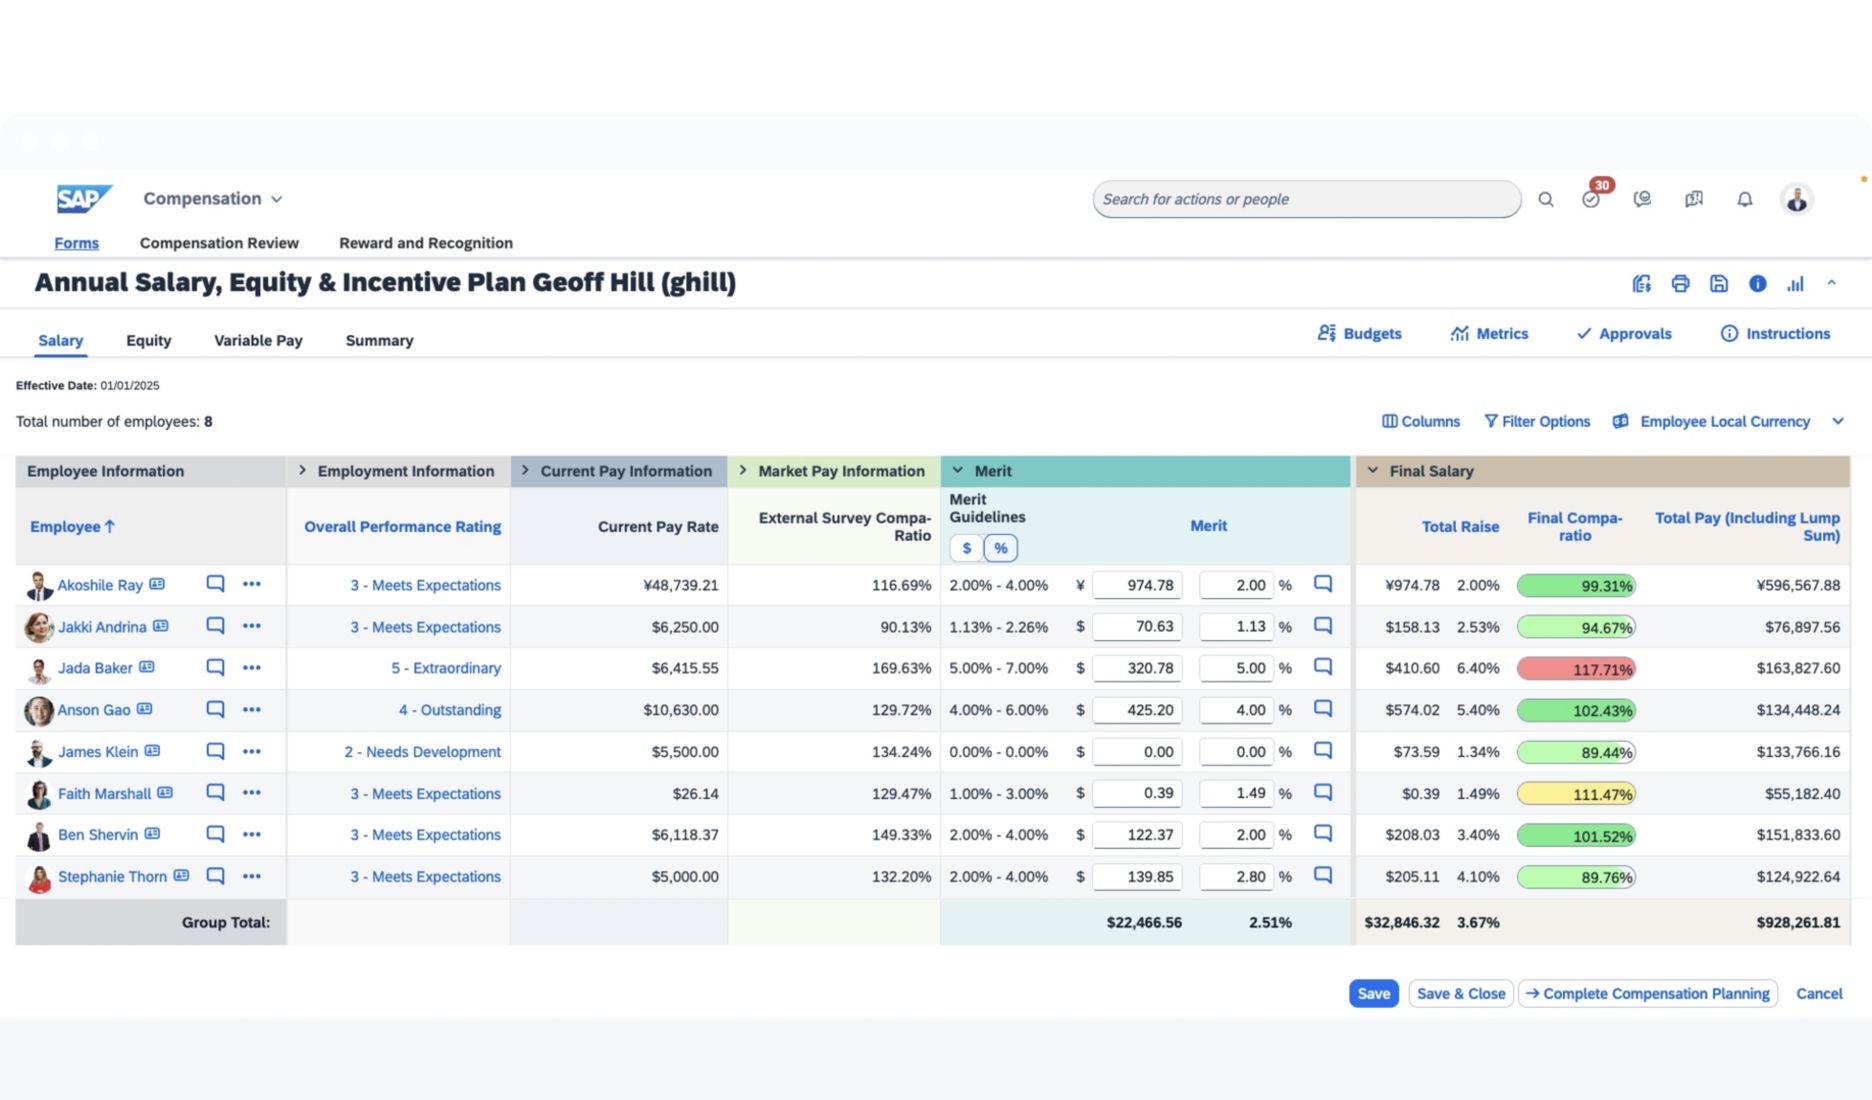The image size is (1872, 1100).
Task: Click the print icon in header toolbar
Action: [1680, 284]
